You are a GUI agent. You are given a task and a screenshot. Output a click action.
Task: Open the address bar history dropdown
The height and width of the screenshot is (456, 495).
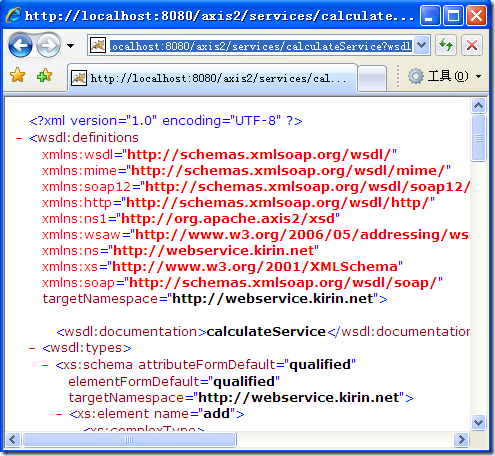tap(422, 45)
